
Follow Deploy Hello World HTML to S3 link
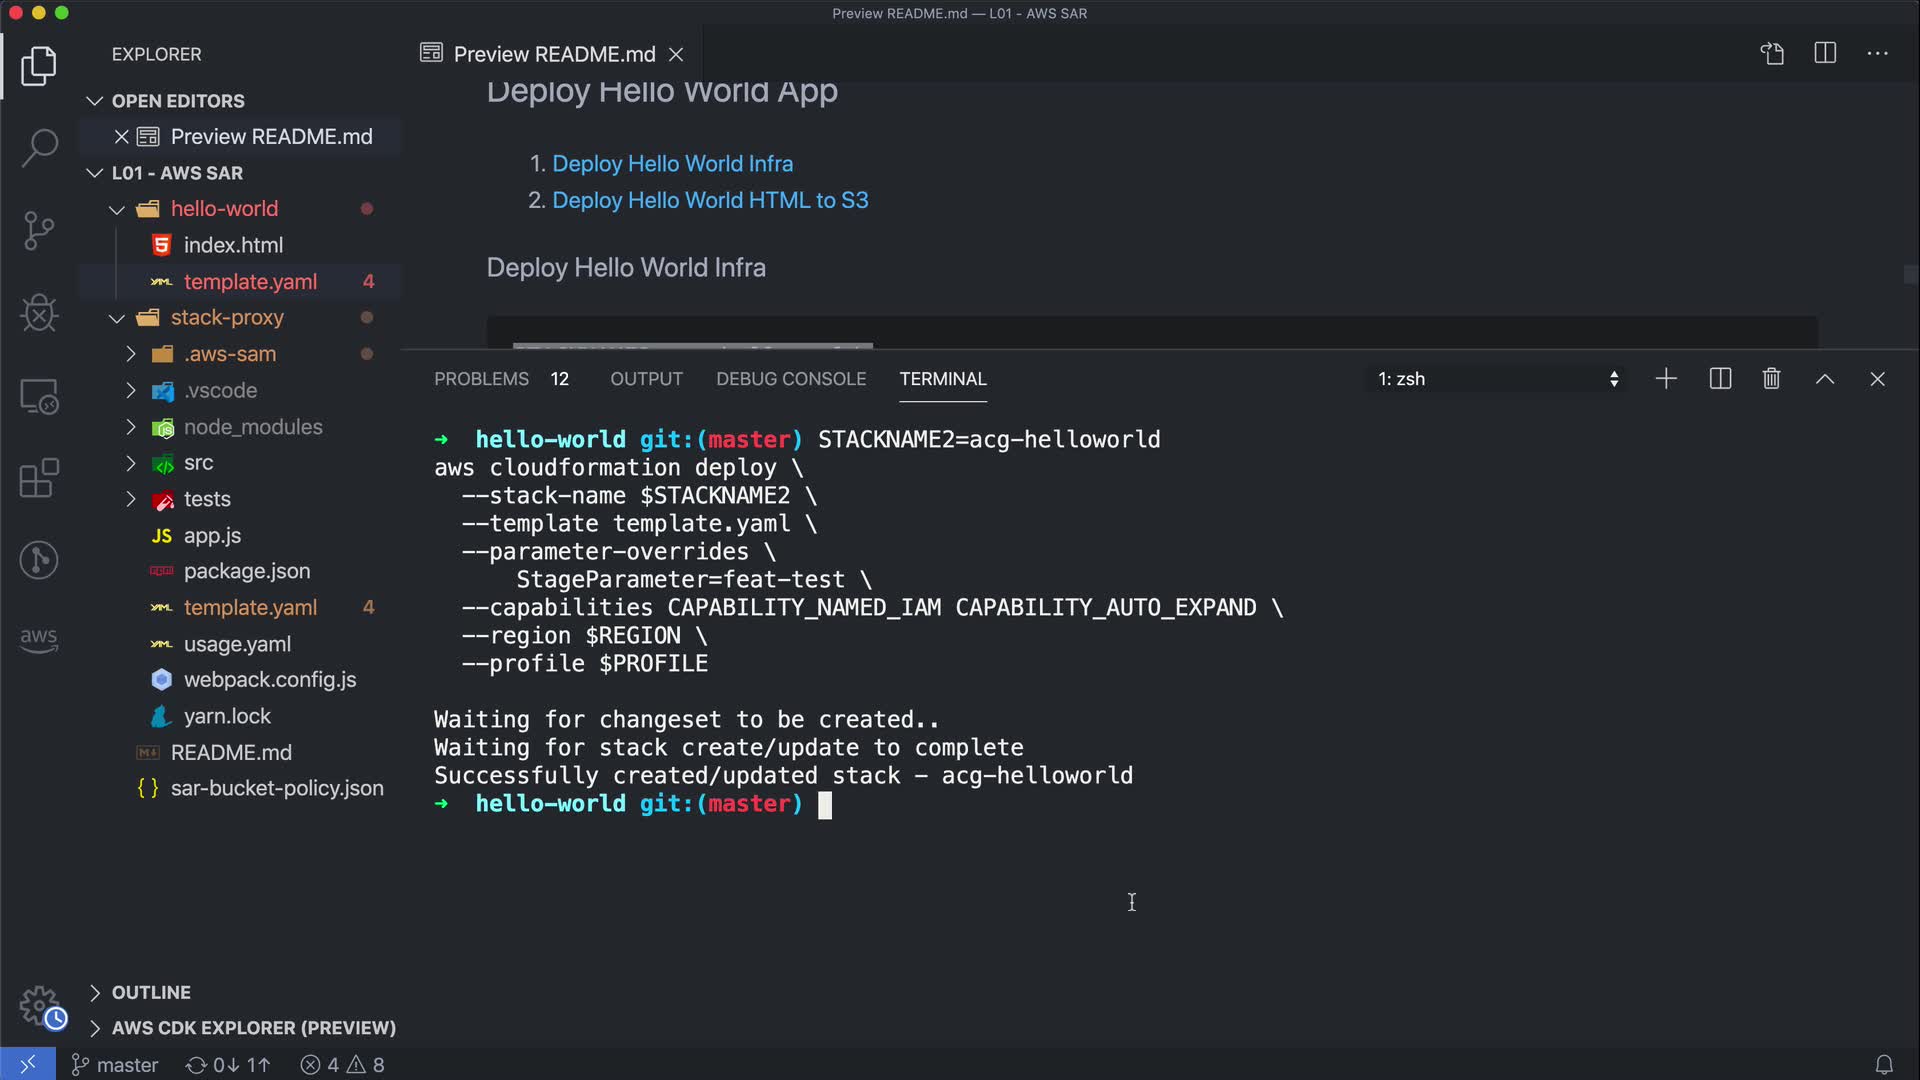pos(710,200)
